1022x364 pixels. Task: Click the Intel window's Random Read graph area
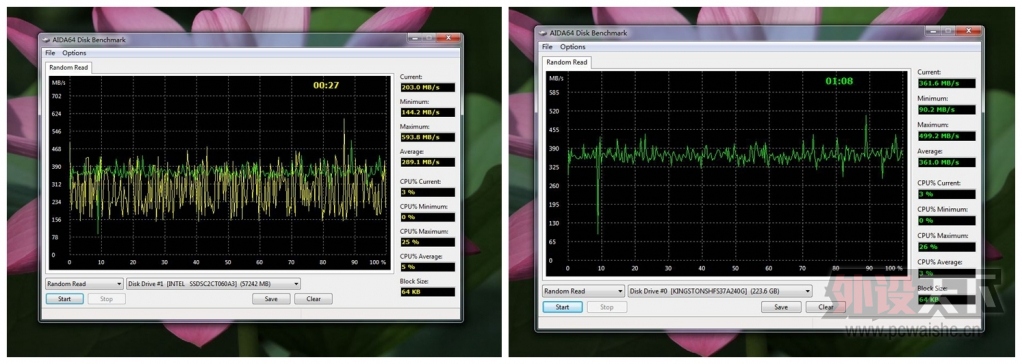pos(220,172)
